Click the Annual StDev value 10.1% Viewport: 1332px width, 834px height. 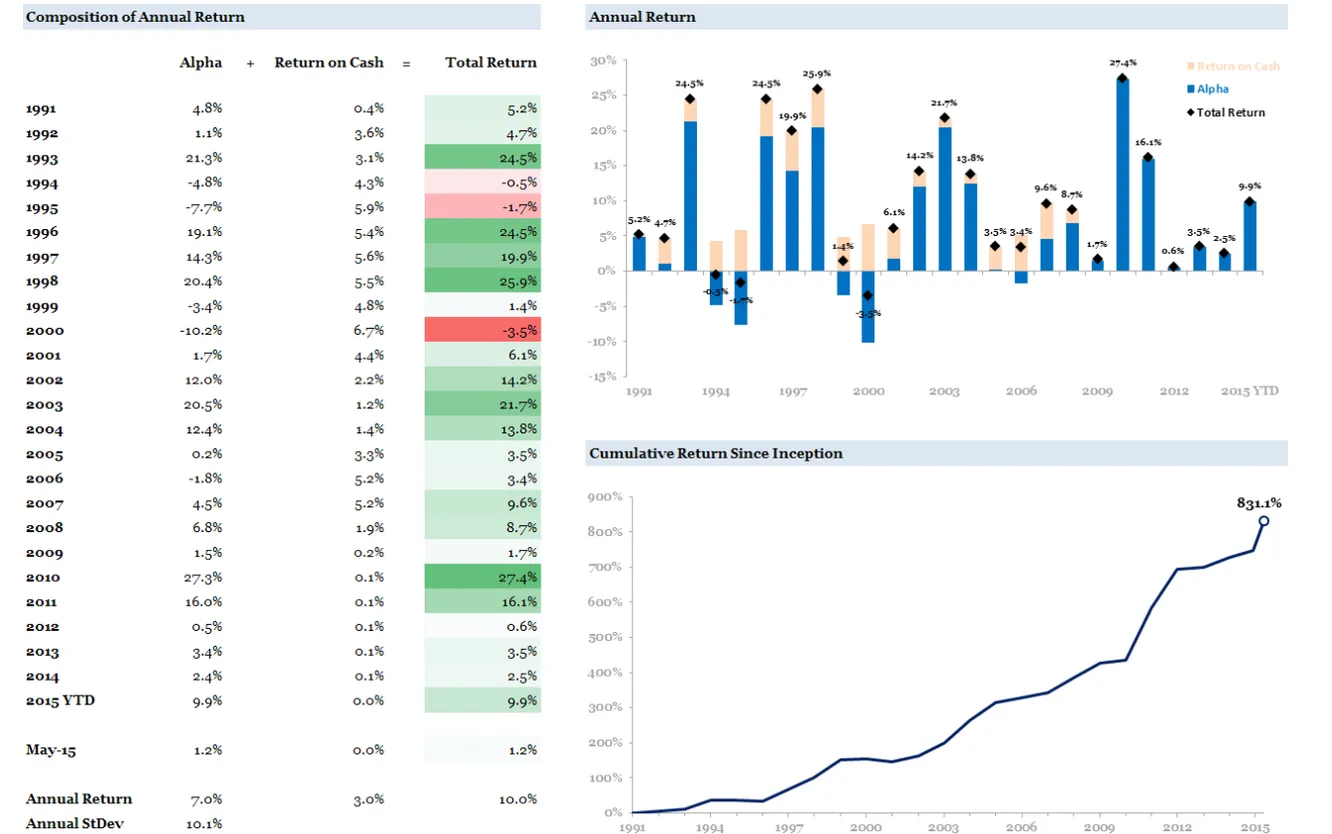(204, 823)
